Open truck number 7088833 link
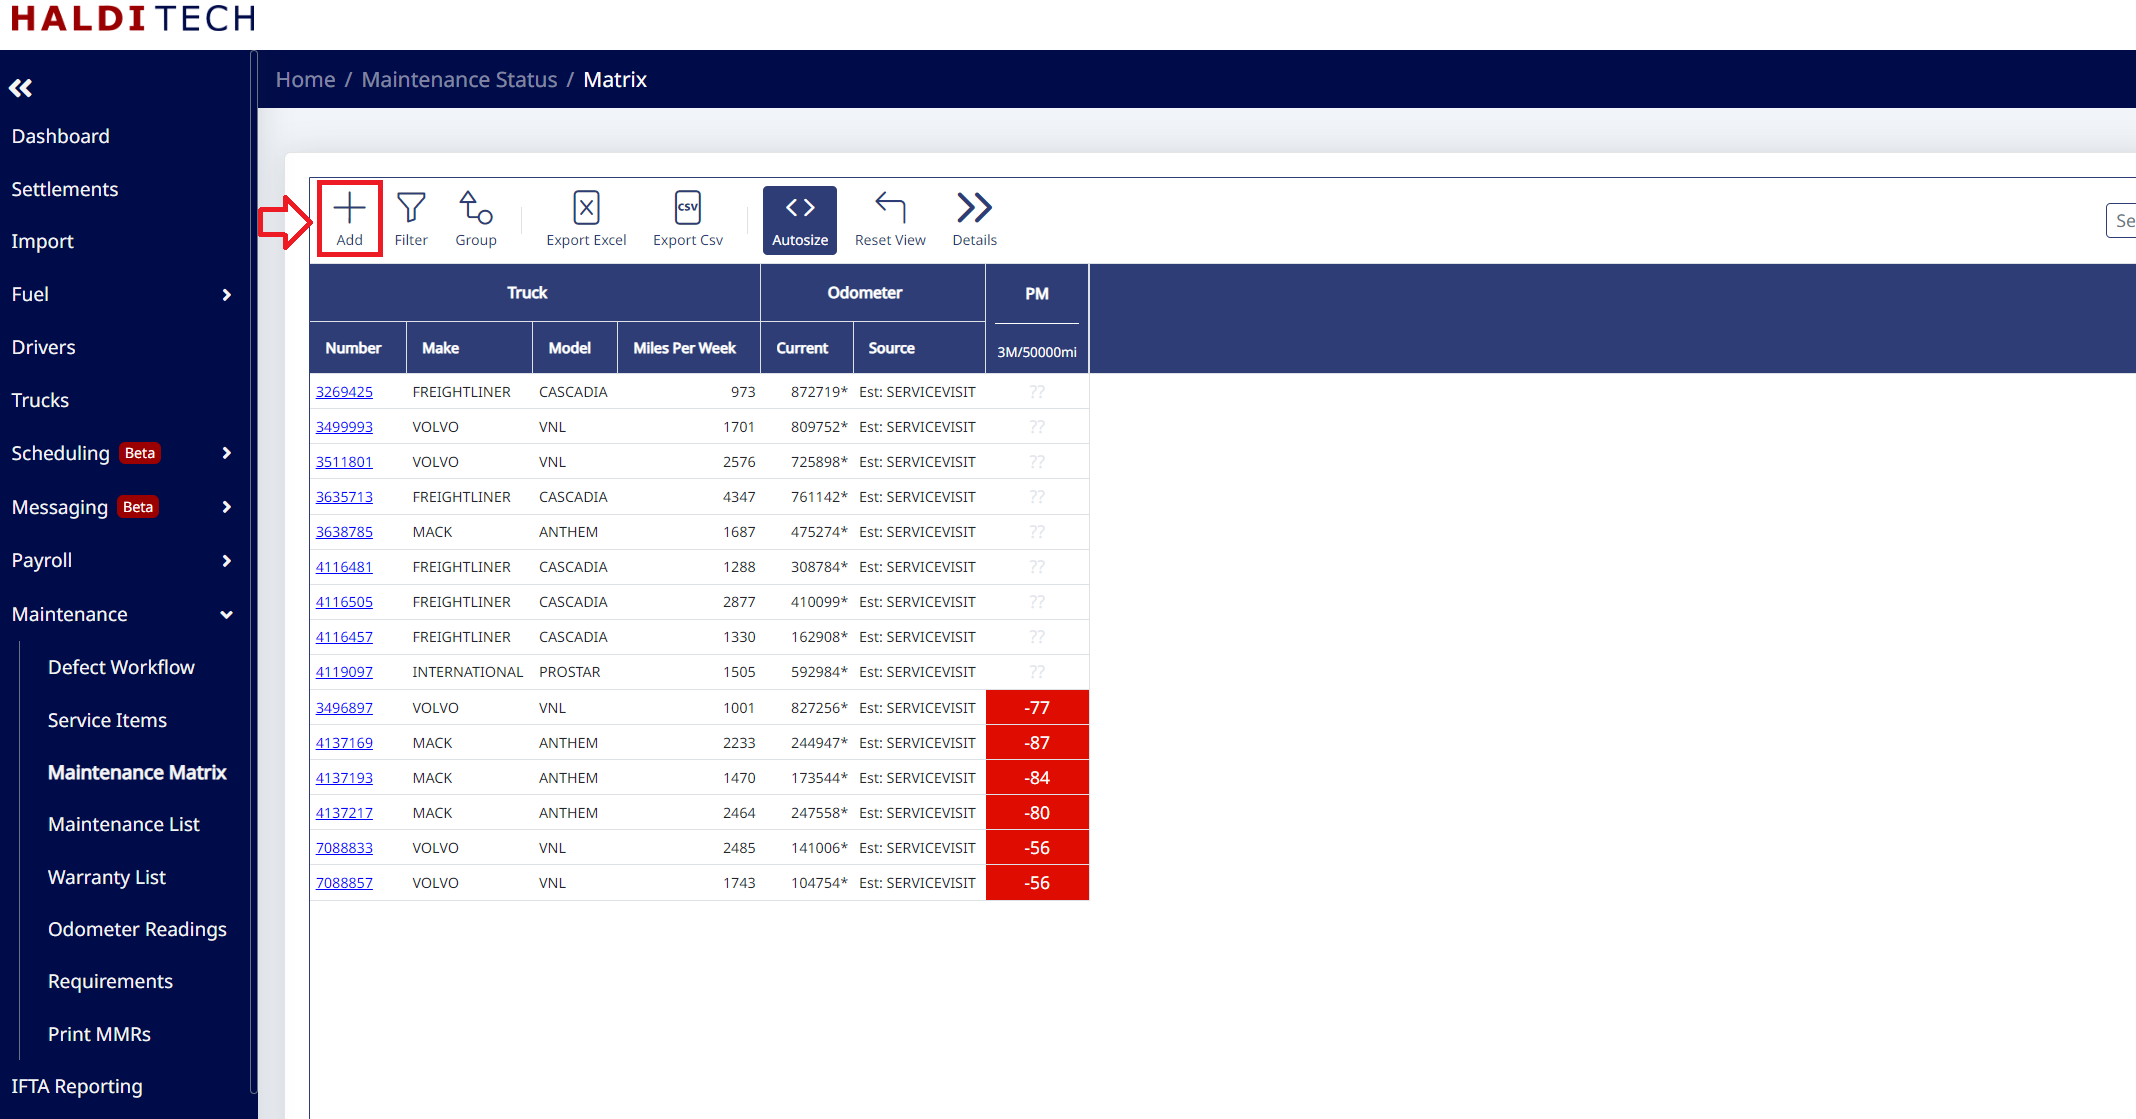Image resolution: width=2136 pixels, height=1119 pixels. (x=344, y=848)
